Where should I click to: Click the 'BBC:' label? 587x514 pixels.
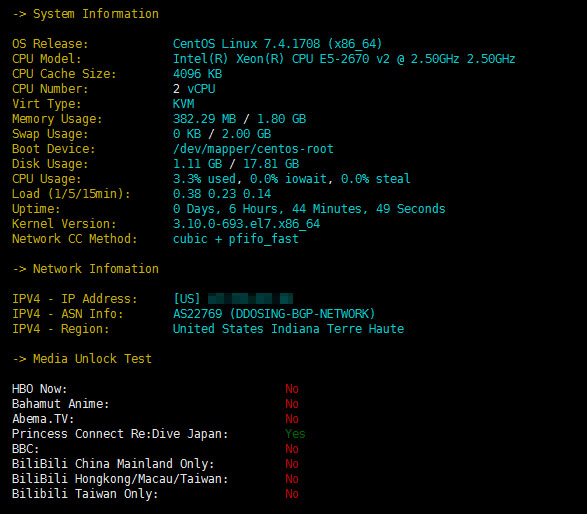pyautogui.click(x=26, y=448)
